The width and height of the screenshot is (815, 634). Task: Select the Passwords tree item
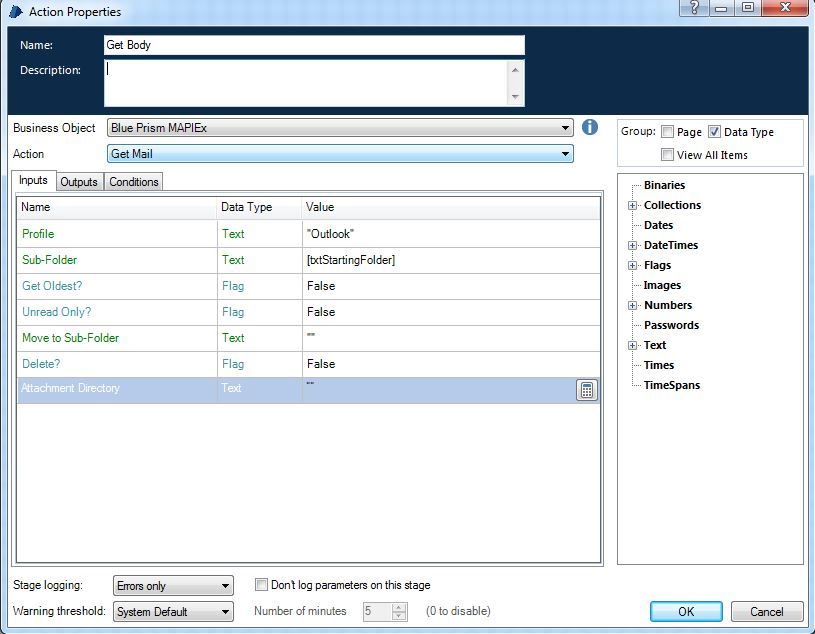(x=672, y=325)
